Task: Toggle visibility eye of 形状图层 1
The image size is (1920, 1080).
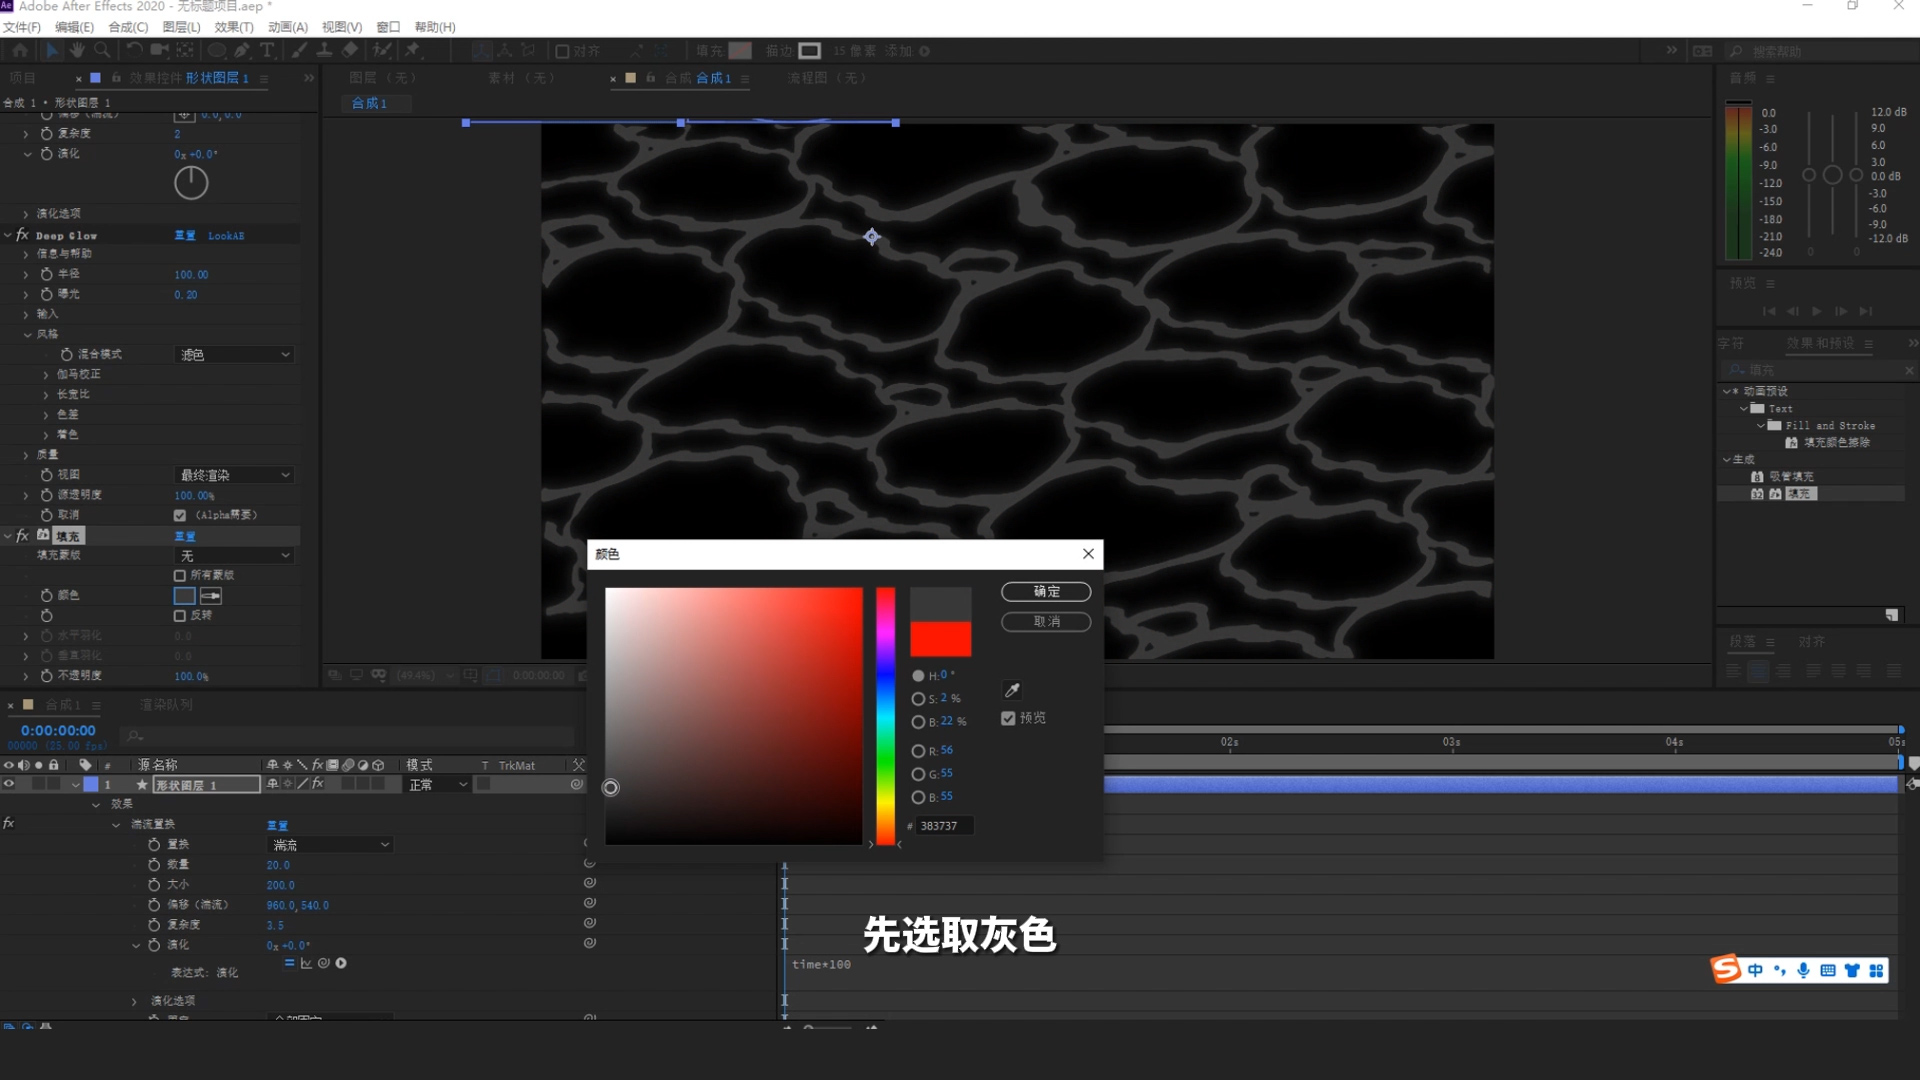Action: pos(9,784)
